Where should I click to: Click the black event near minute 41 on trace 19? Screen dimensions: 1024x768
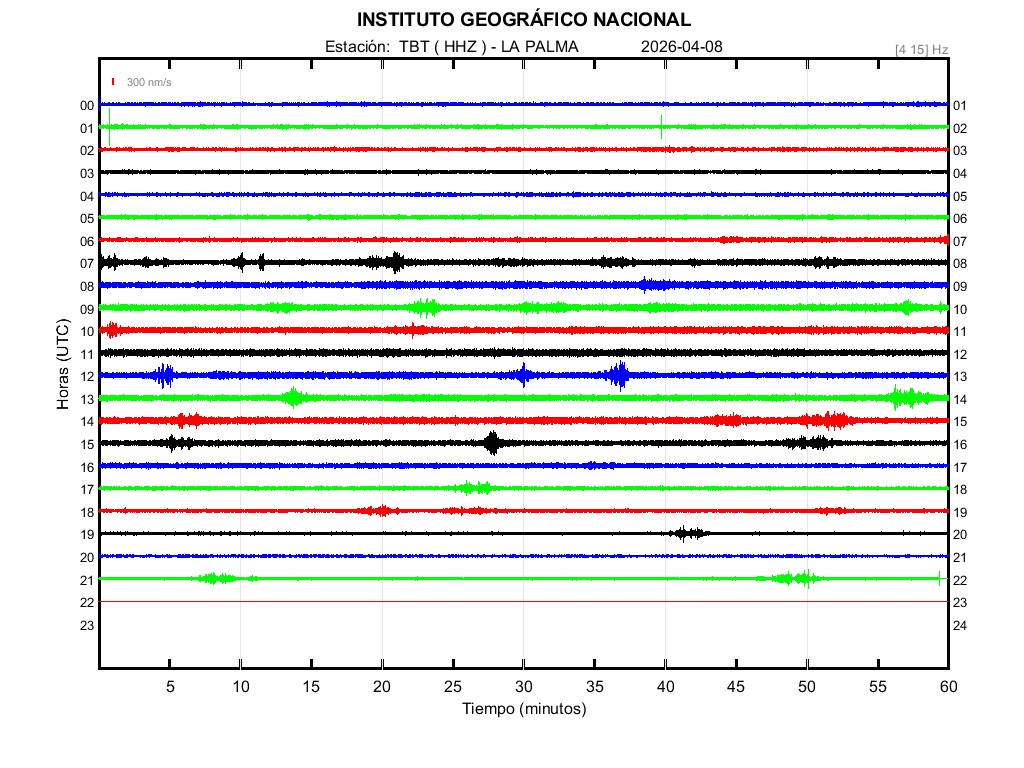point(688,533)
